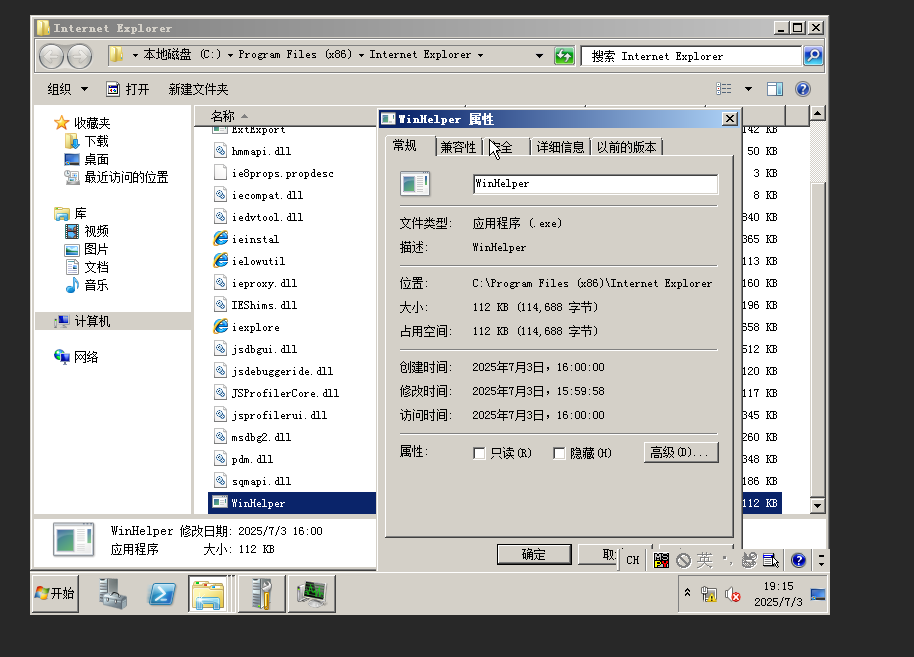Select the hmmapi.dll file icon

(220, 150)
